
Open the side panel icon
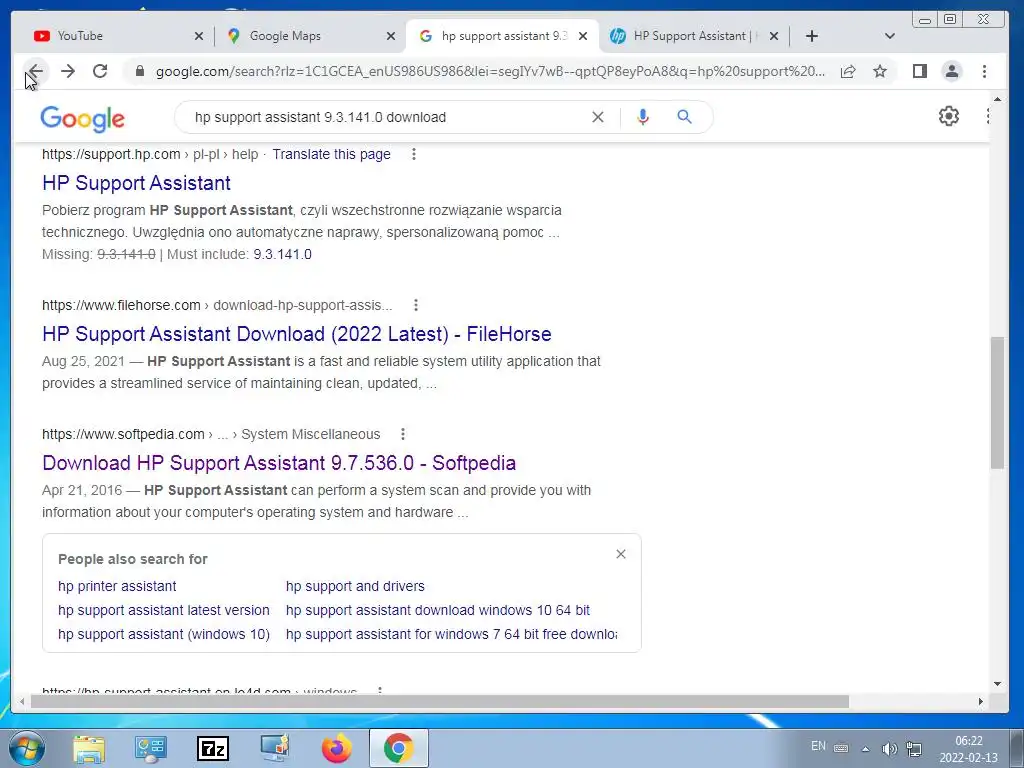point(920,71)
